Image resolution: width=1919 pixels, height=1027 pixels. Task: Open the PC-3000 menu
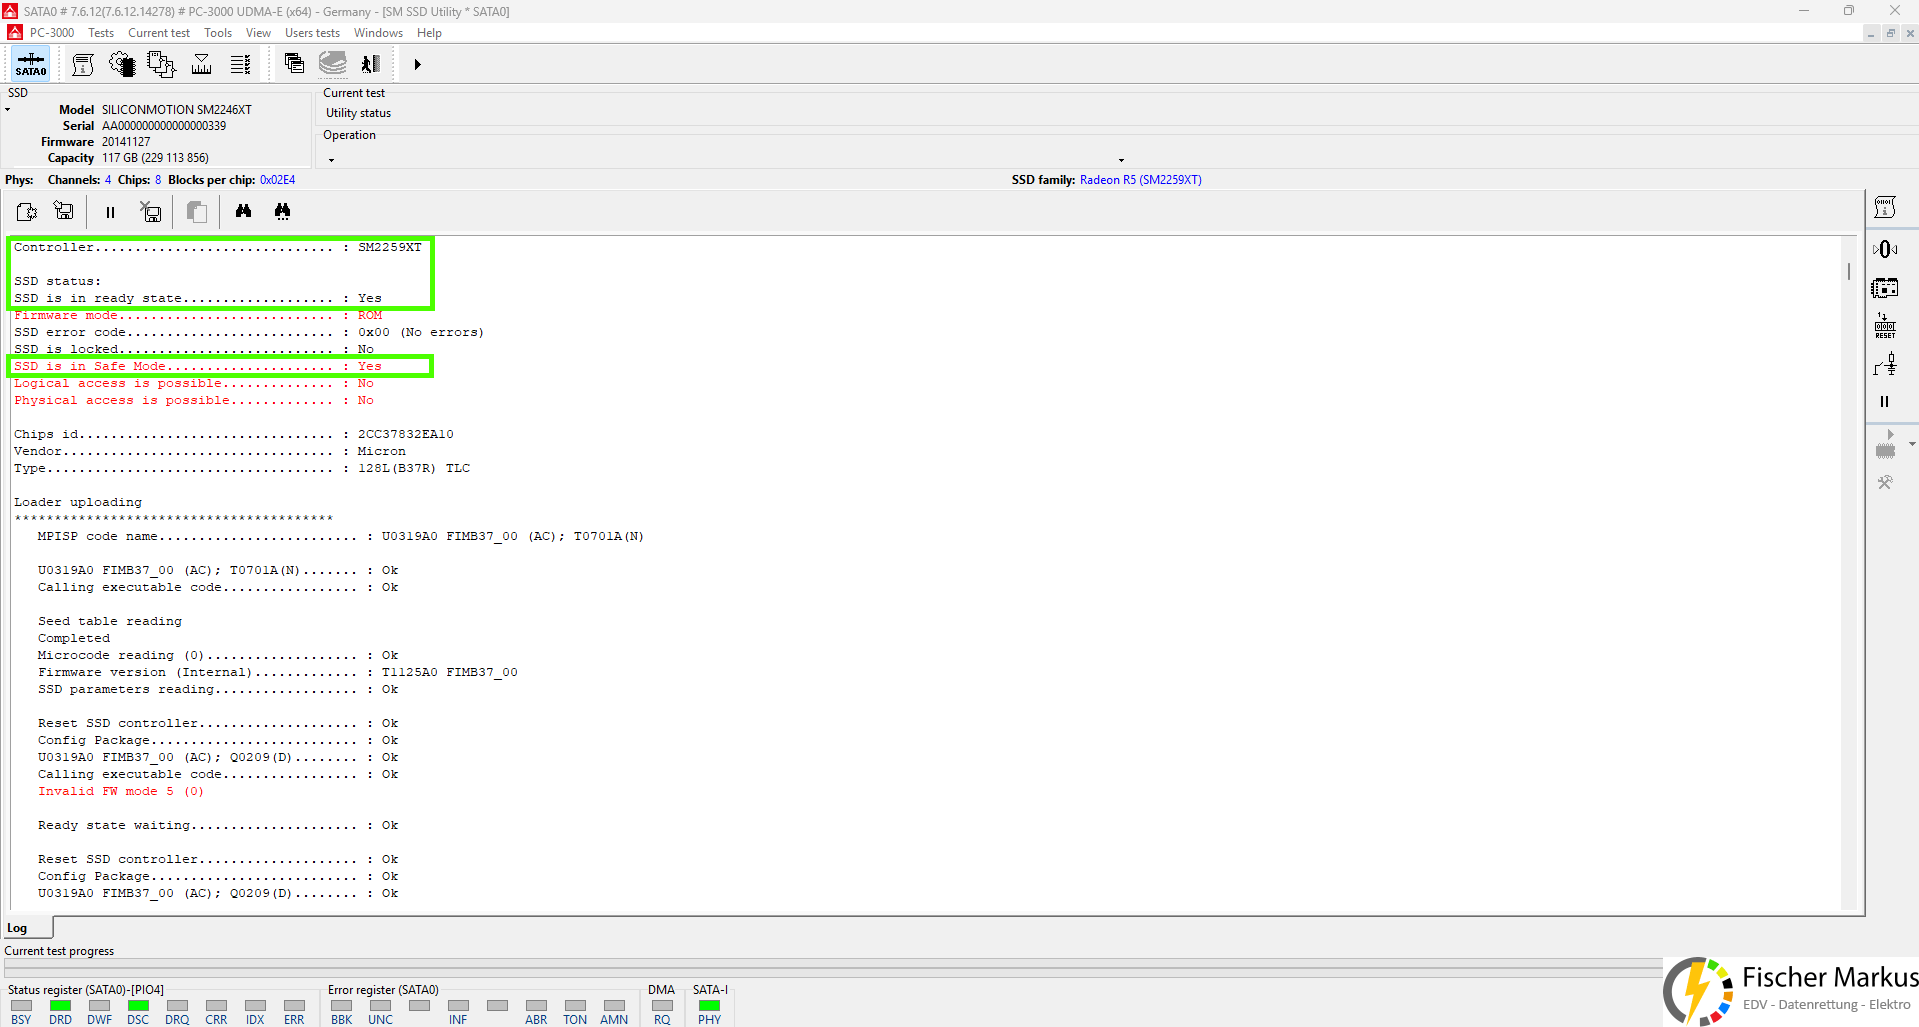coord(52,33)
